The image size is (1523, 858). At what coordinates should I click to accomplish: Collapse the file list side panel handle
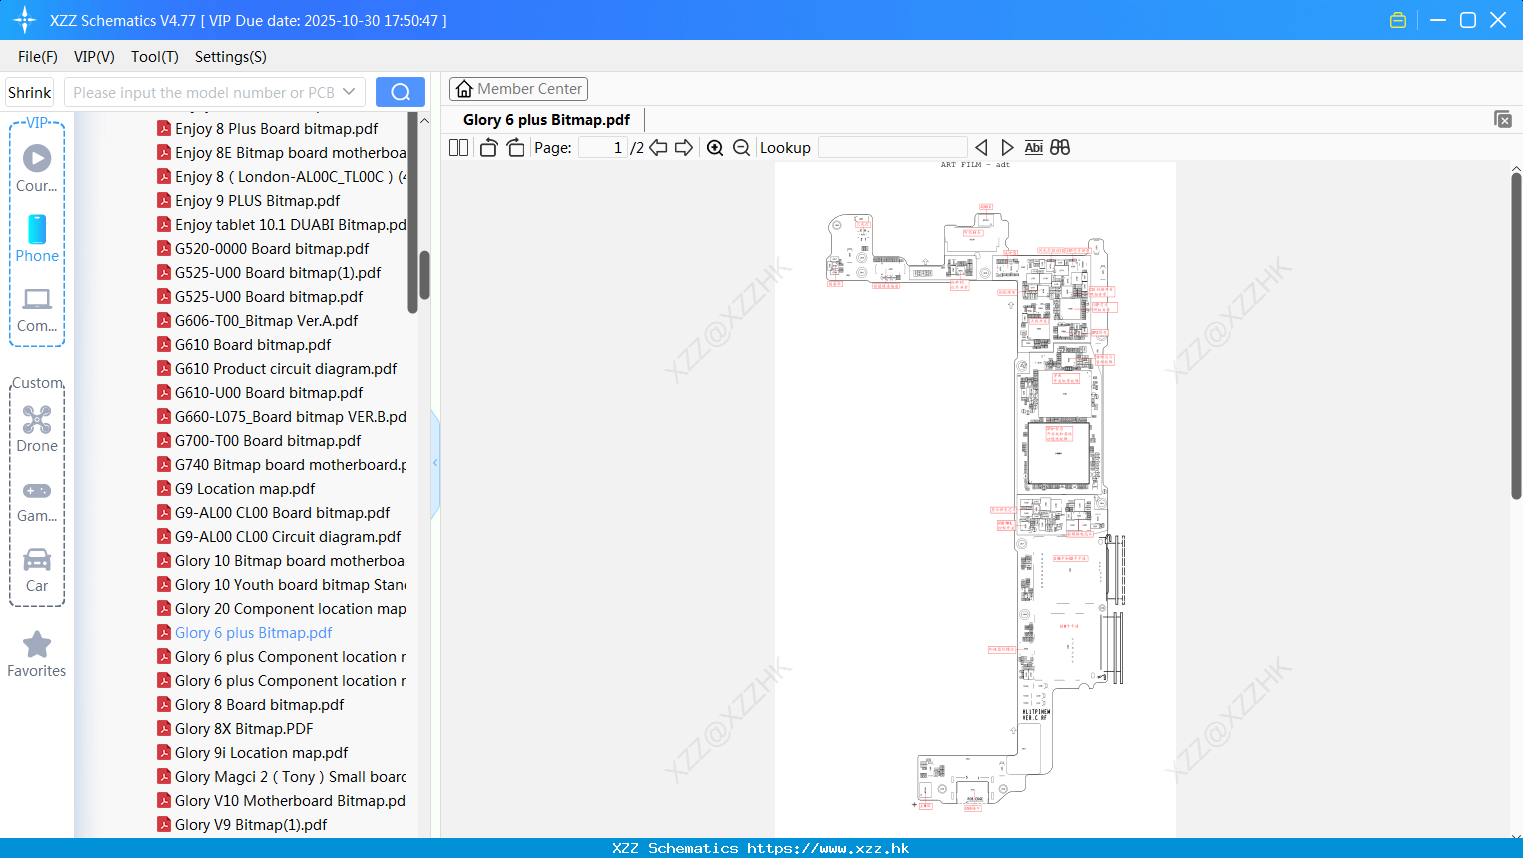pos(435,463)
